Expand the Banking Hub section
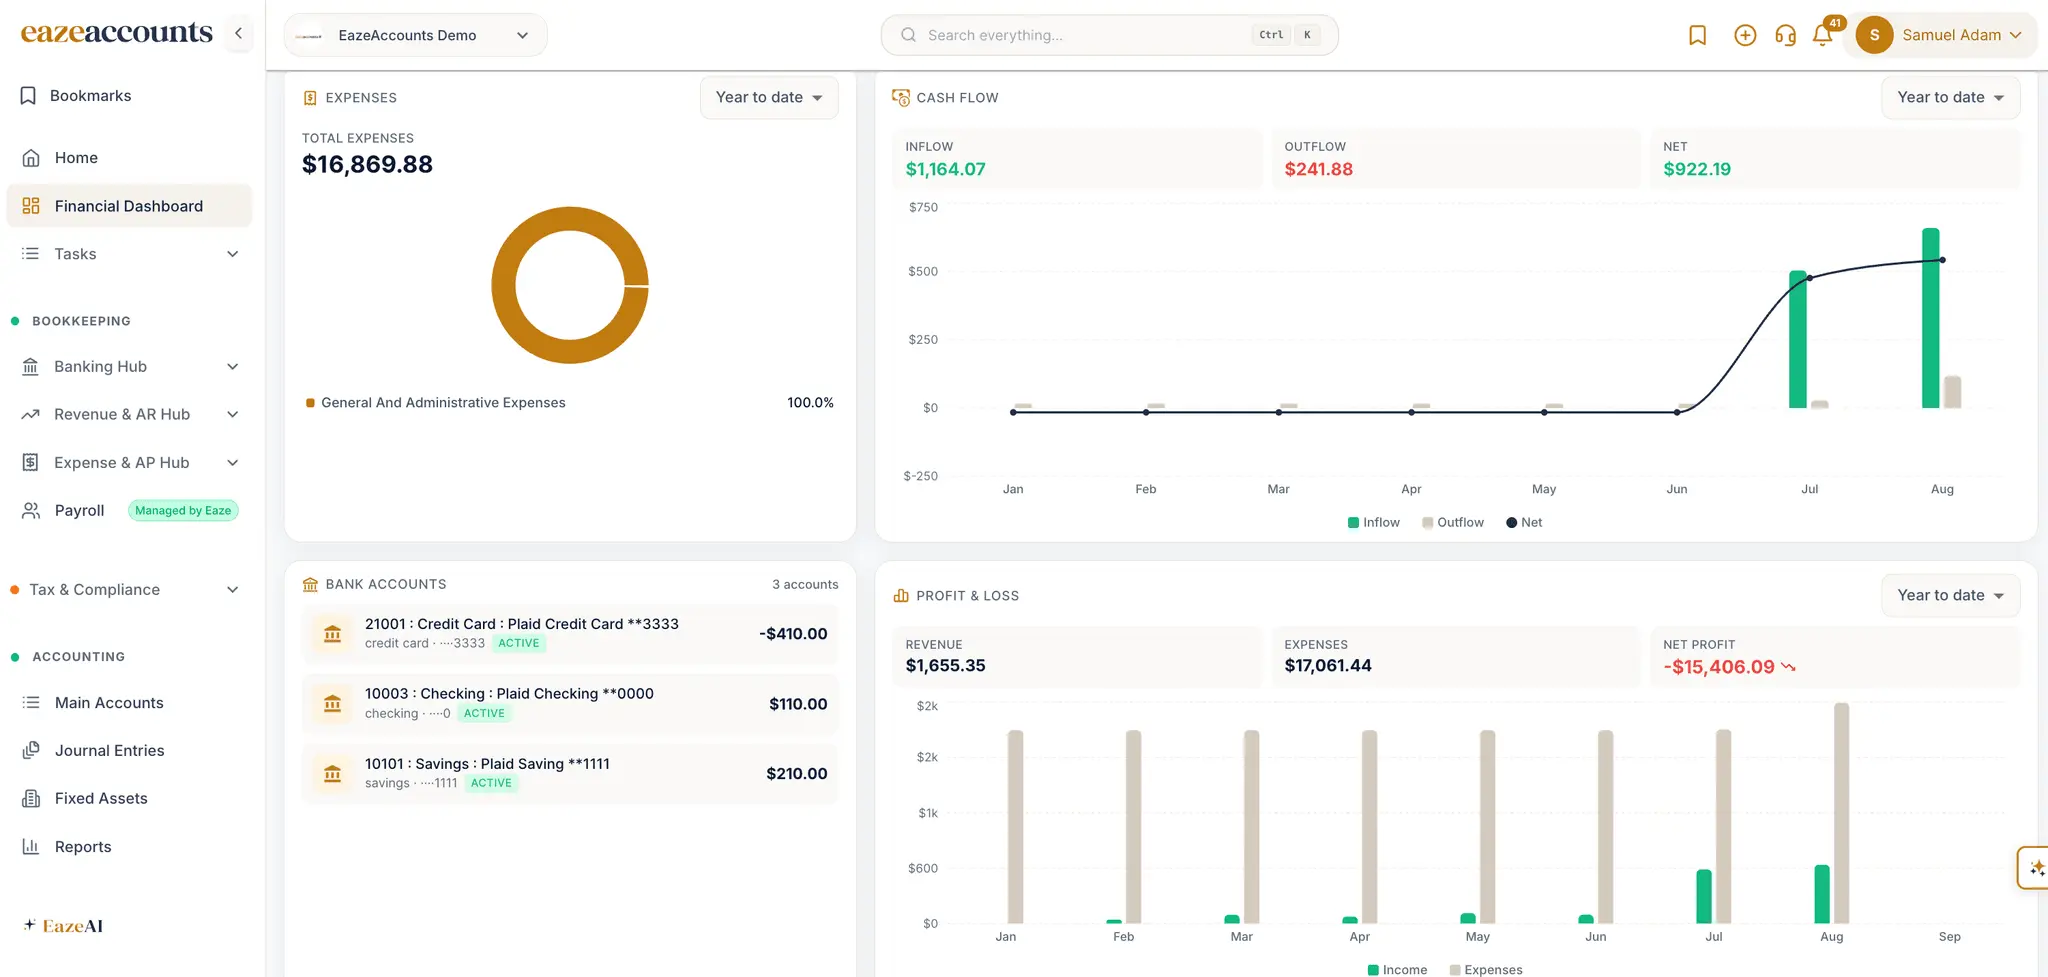Viewport: 2048px width, 977px height. coord(130,366)
